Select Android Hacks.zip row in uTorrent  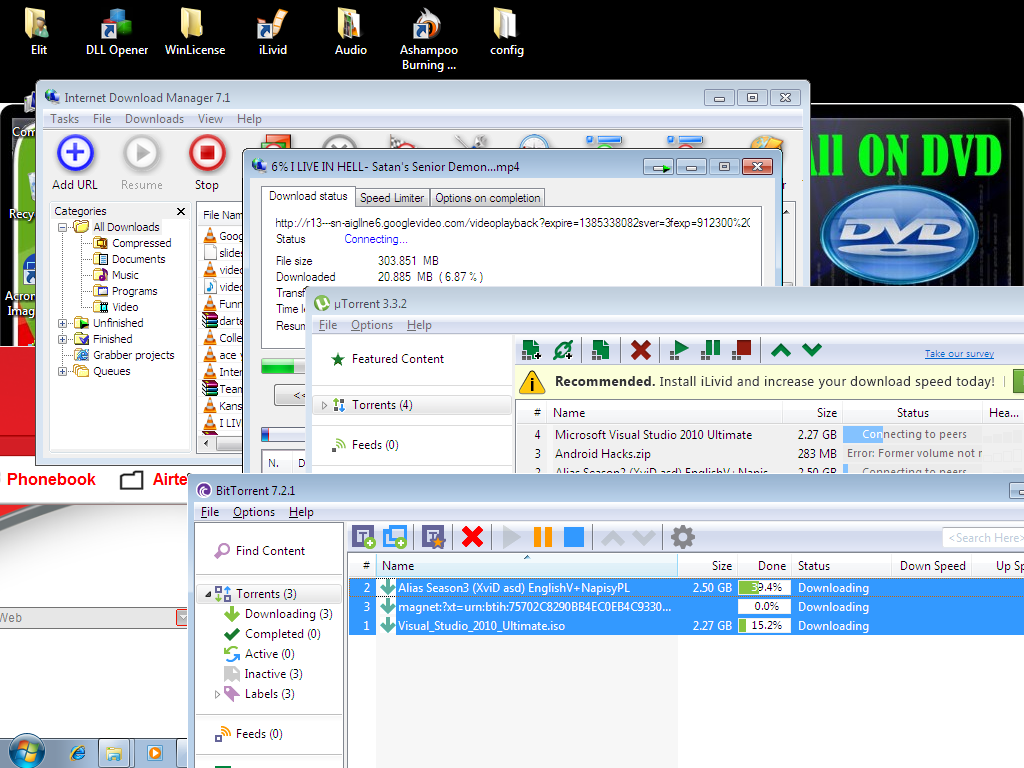click(x=770, y=453)
